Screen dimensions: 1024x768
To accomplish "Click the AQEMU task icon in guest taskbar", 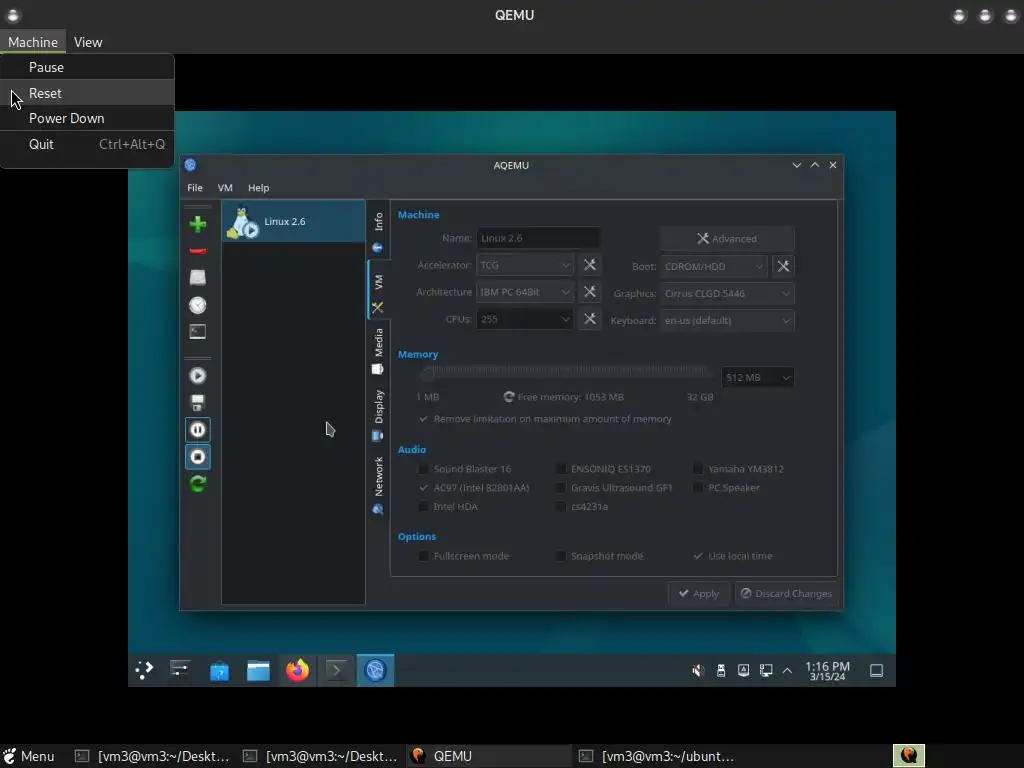I will (x=376, y=670).
